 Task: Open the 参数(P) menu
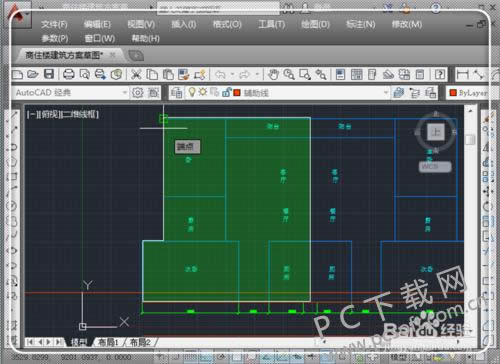coord(55,38)
